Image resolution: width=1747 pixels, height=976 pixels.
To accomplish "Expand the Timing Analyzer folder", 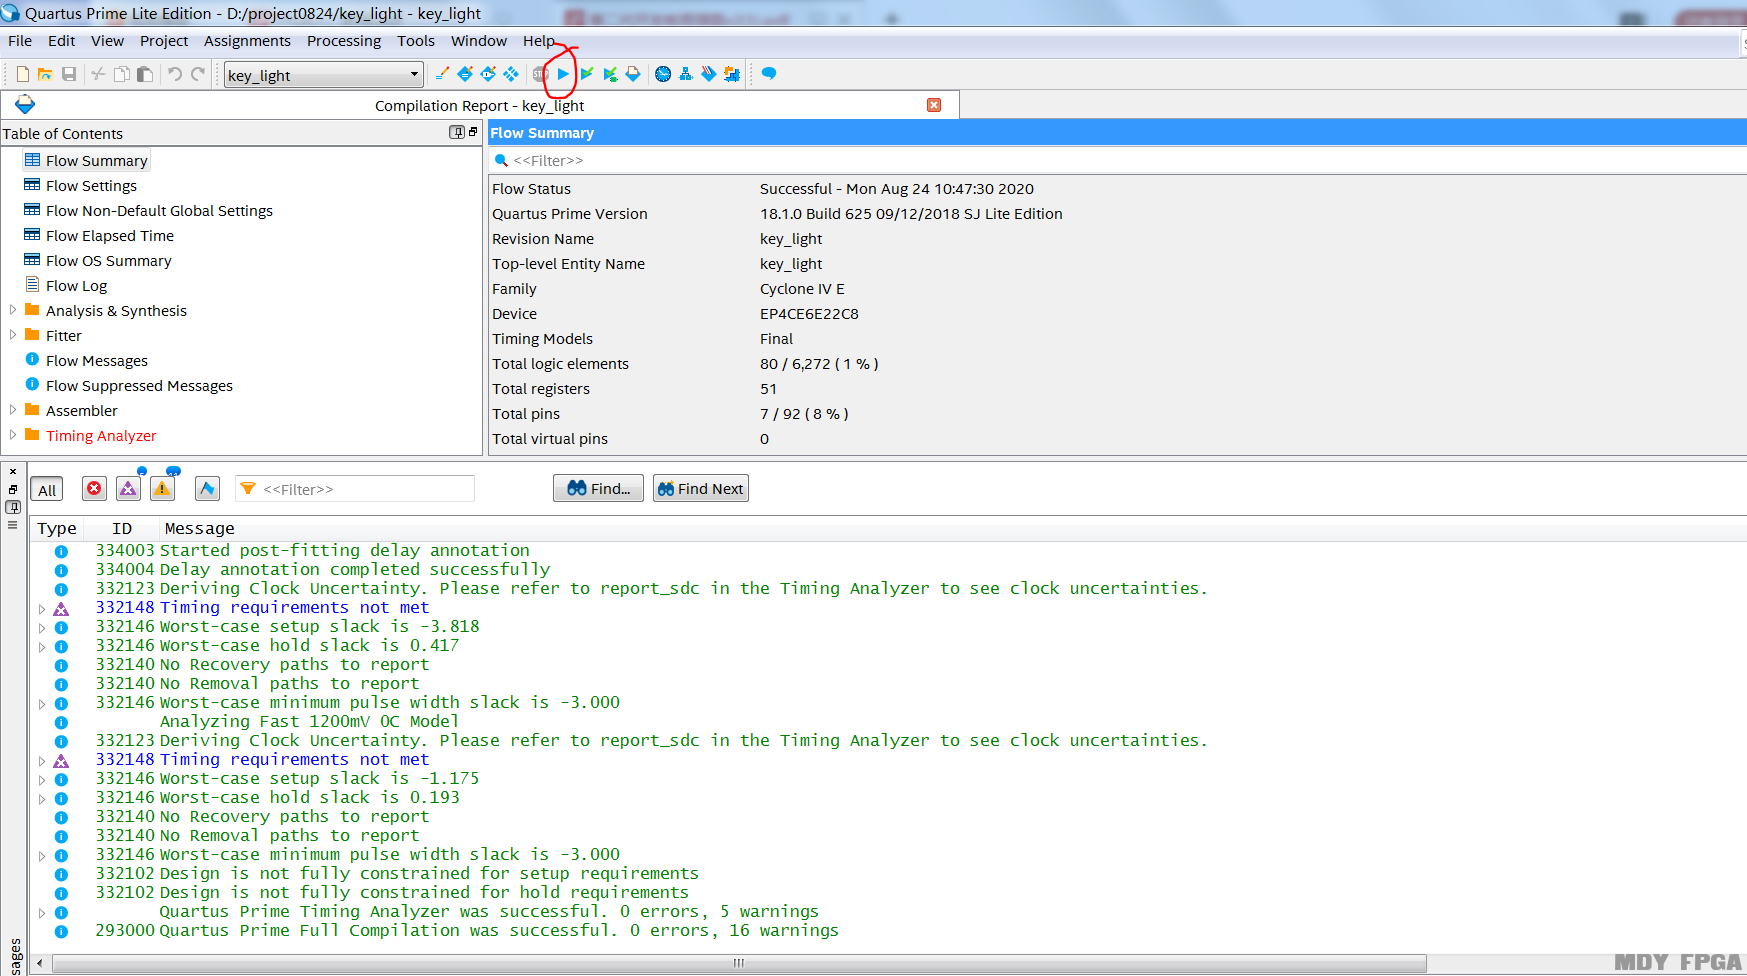I will pos(13,435).
